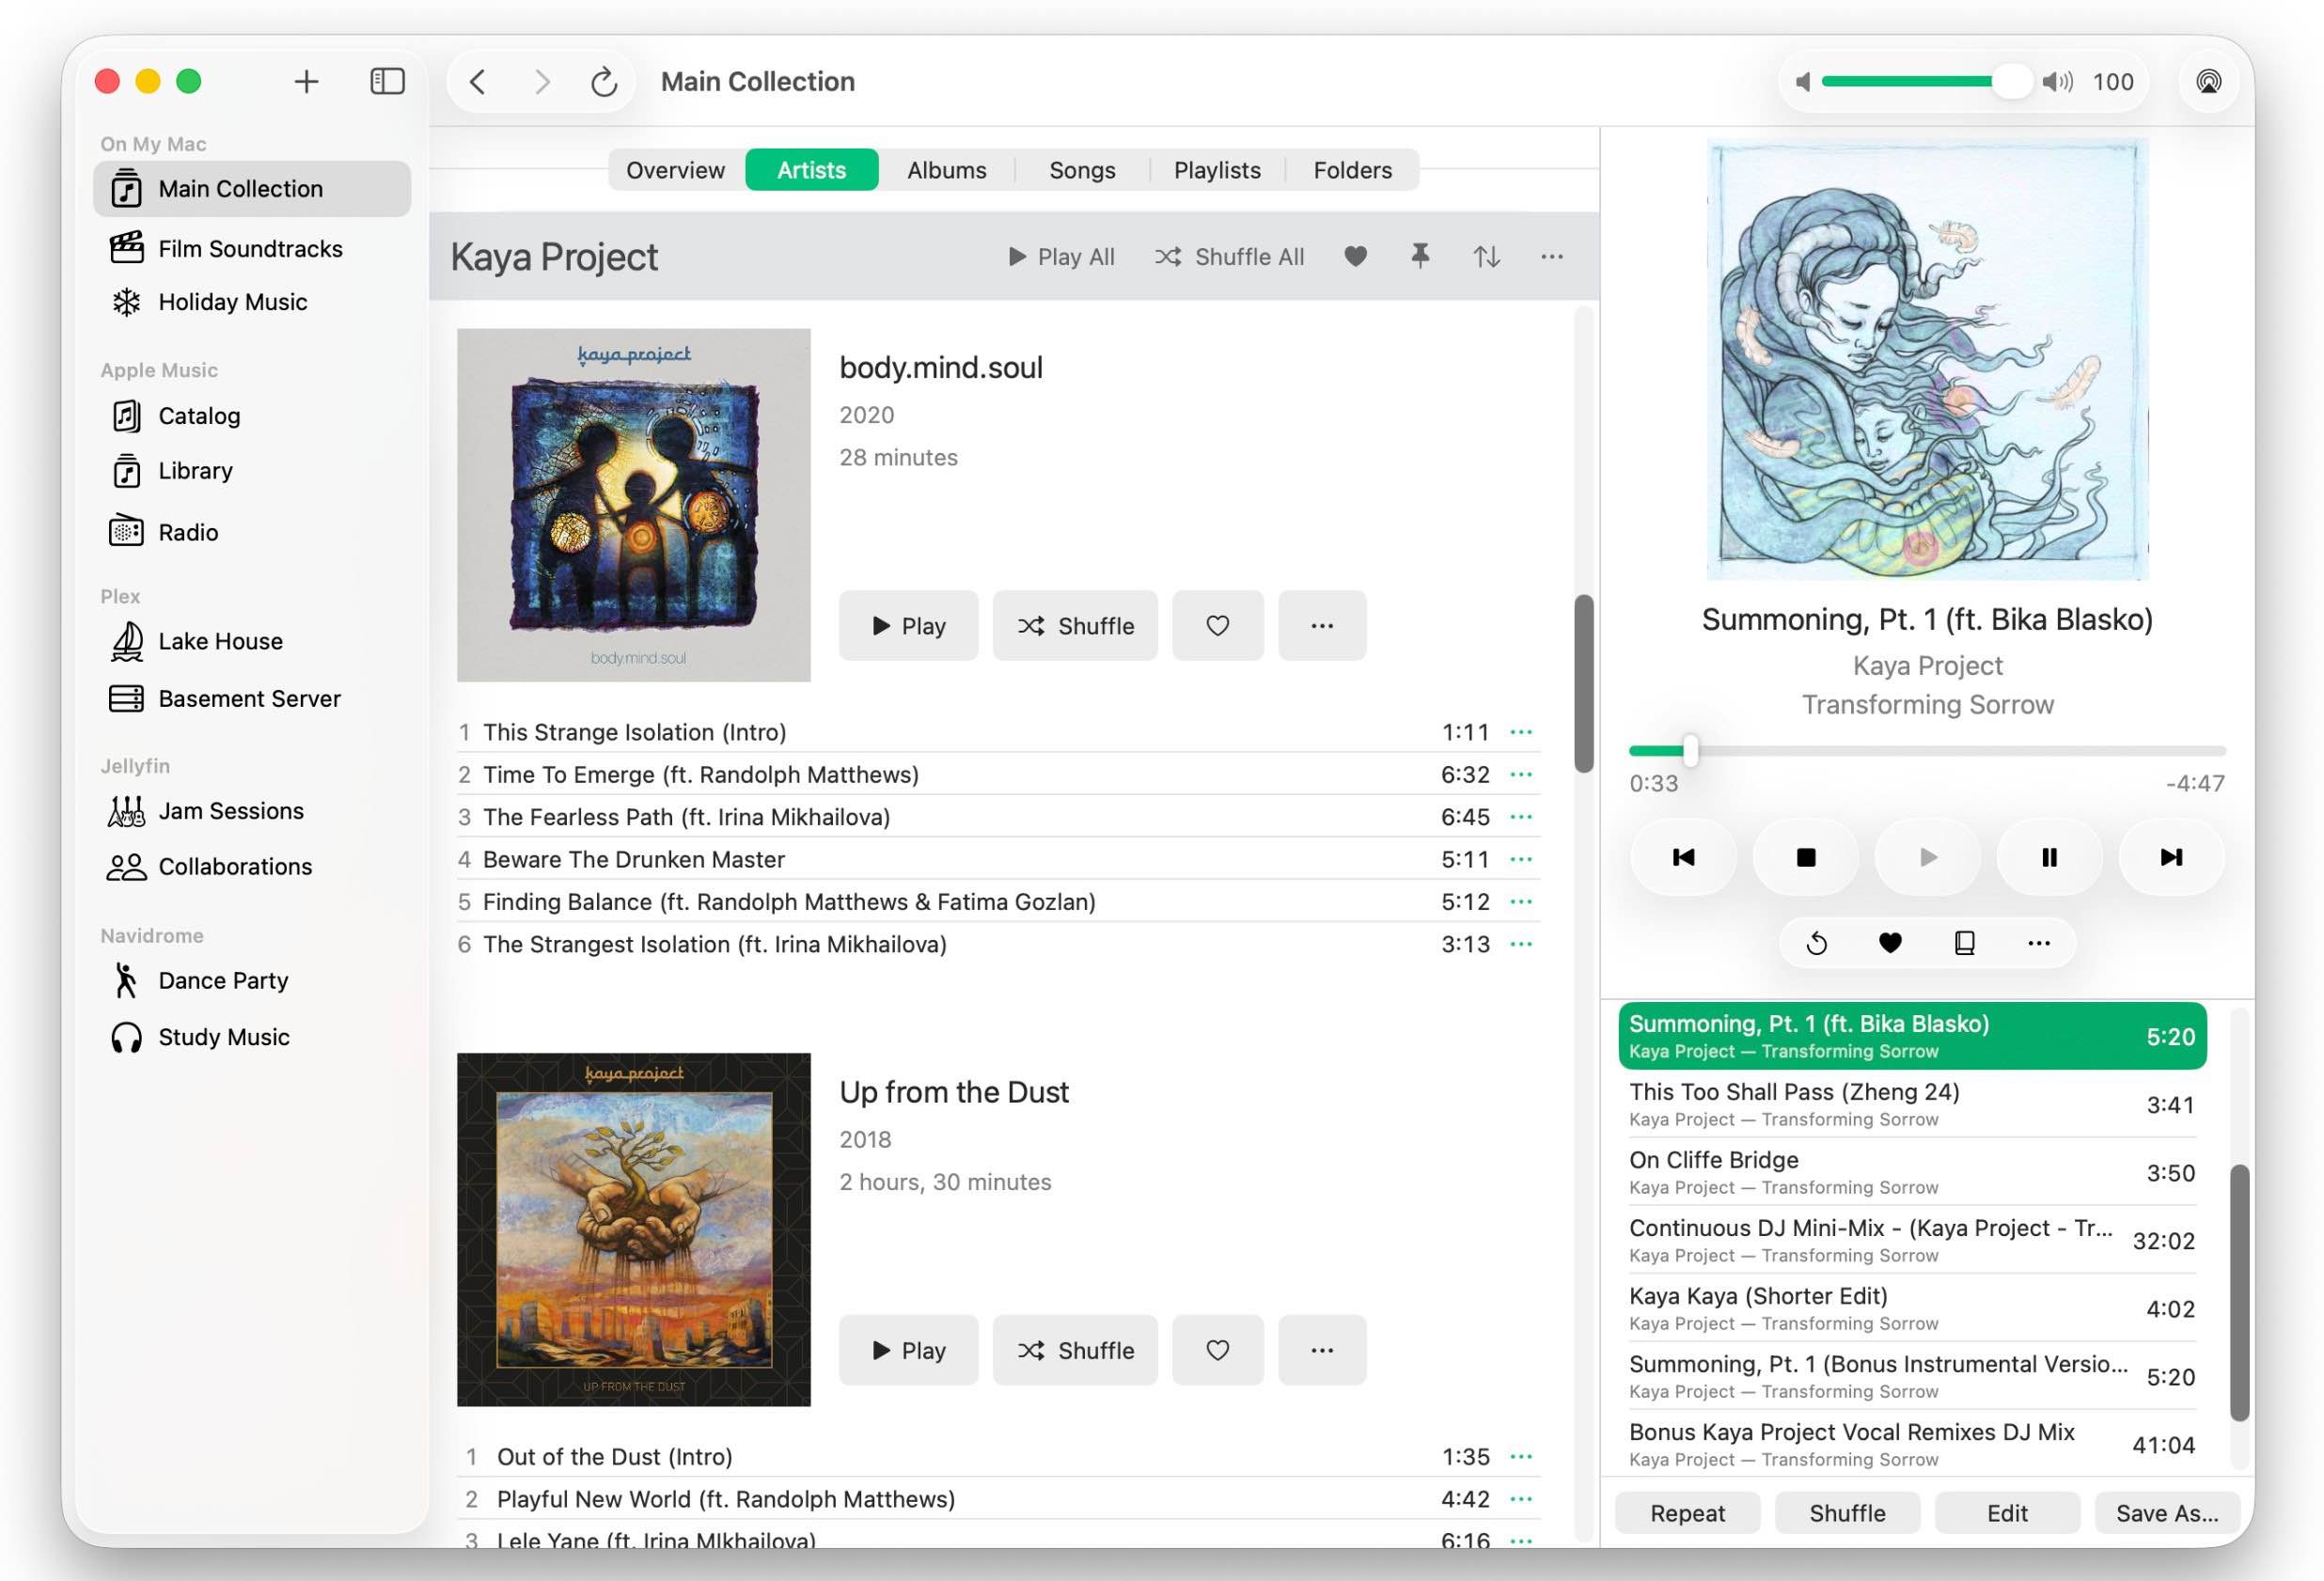
Task: Favorite the body.mind.soul album
Action: (1217, 626)
